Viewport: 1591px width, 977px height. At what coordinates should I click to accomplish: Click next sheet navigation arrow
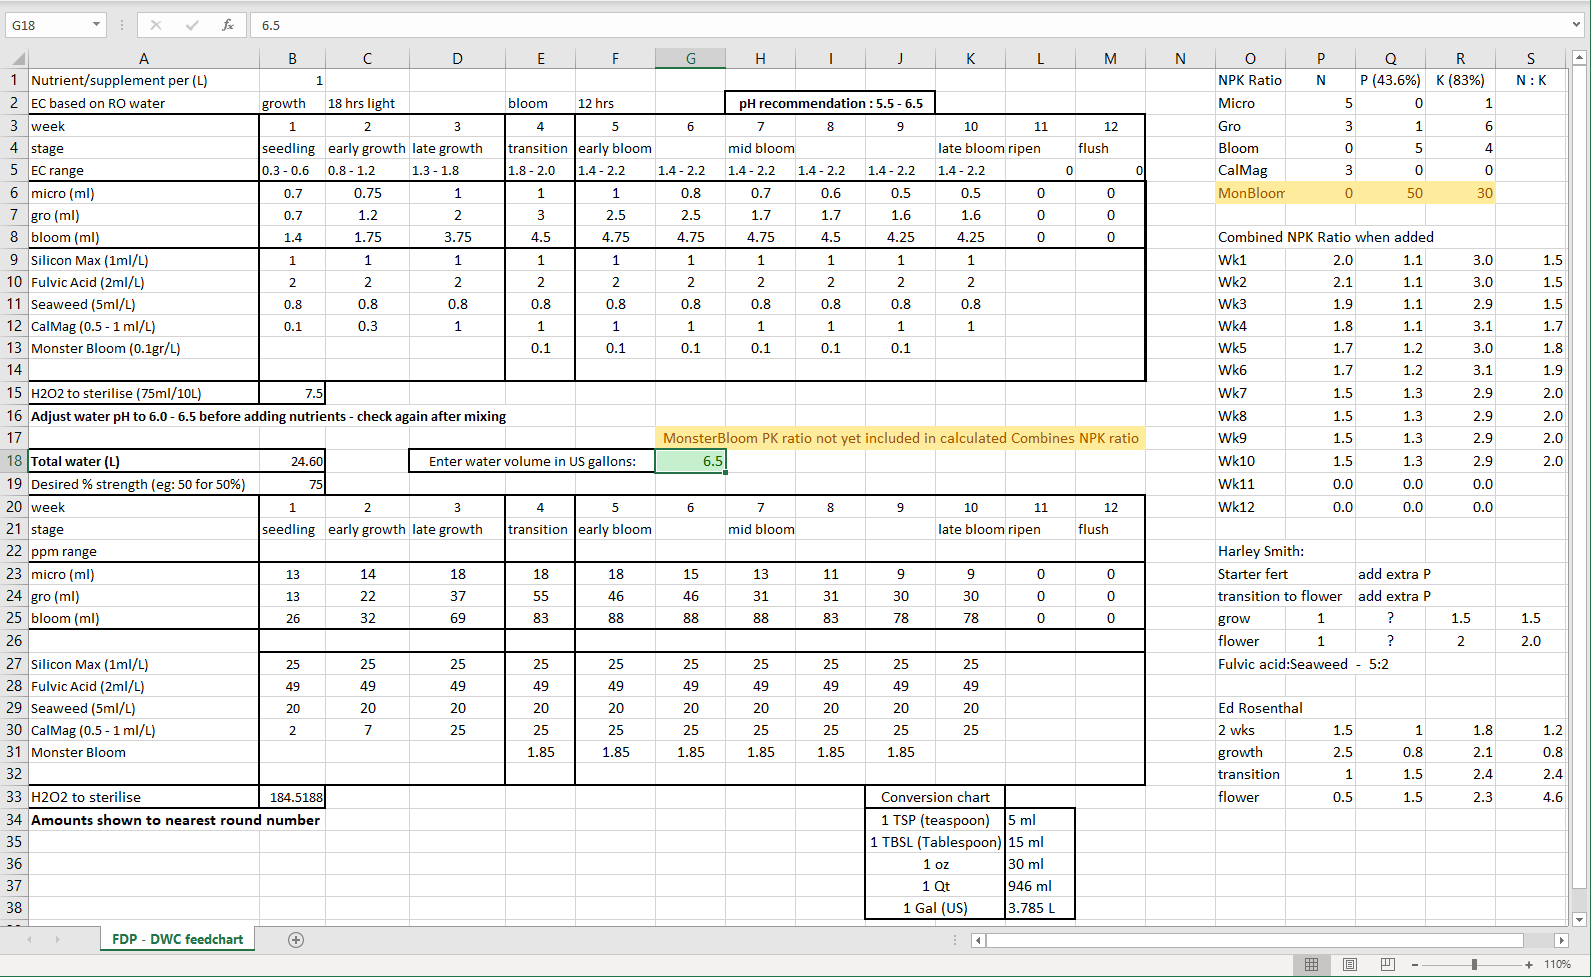(58, 939)
